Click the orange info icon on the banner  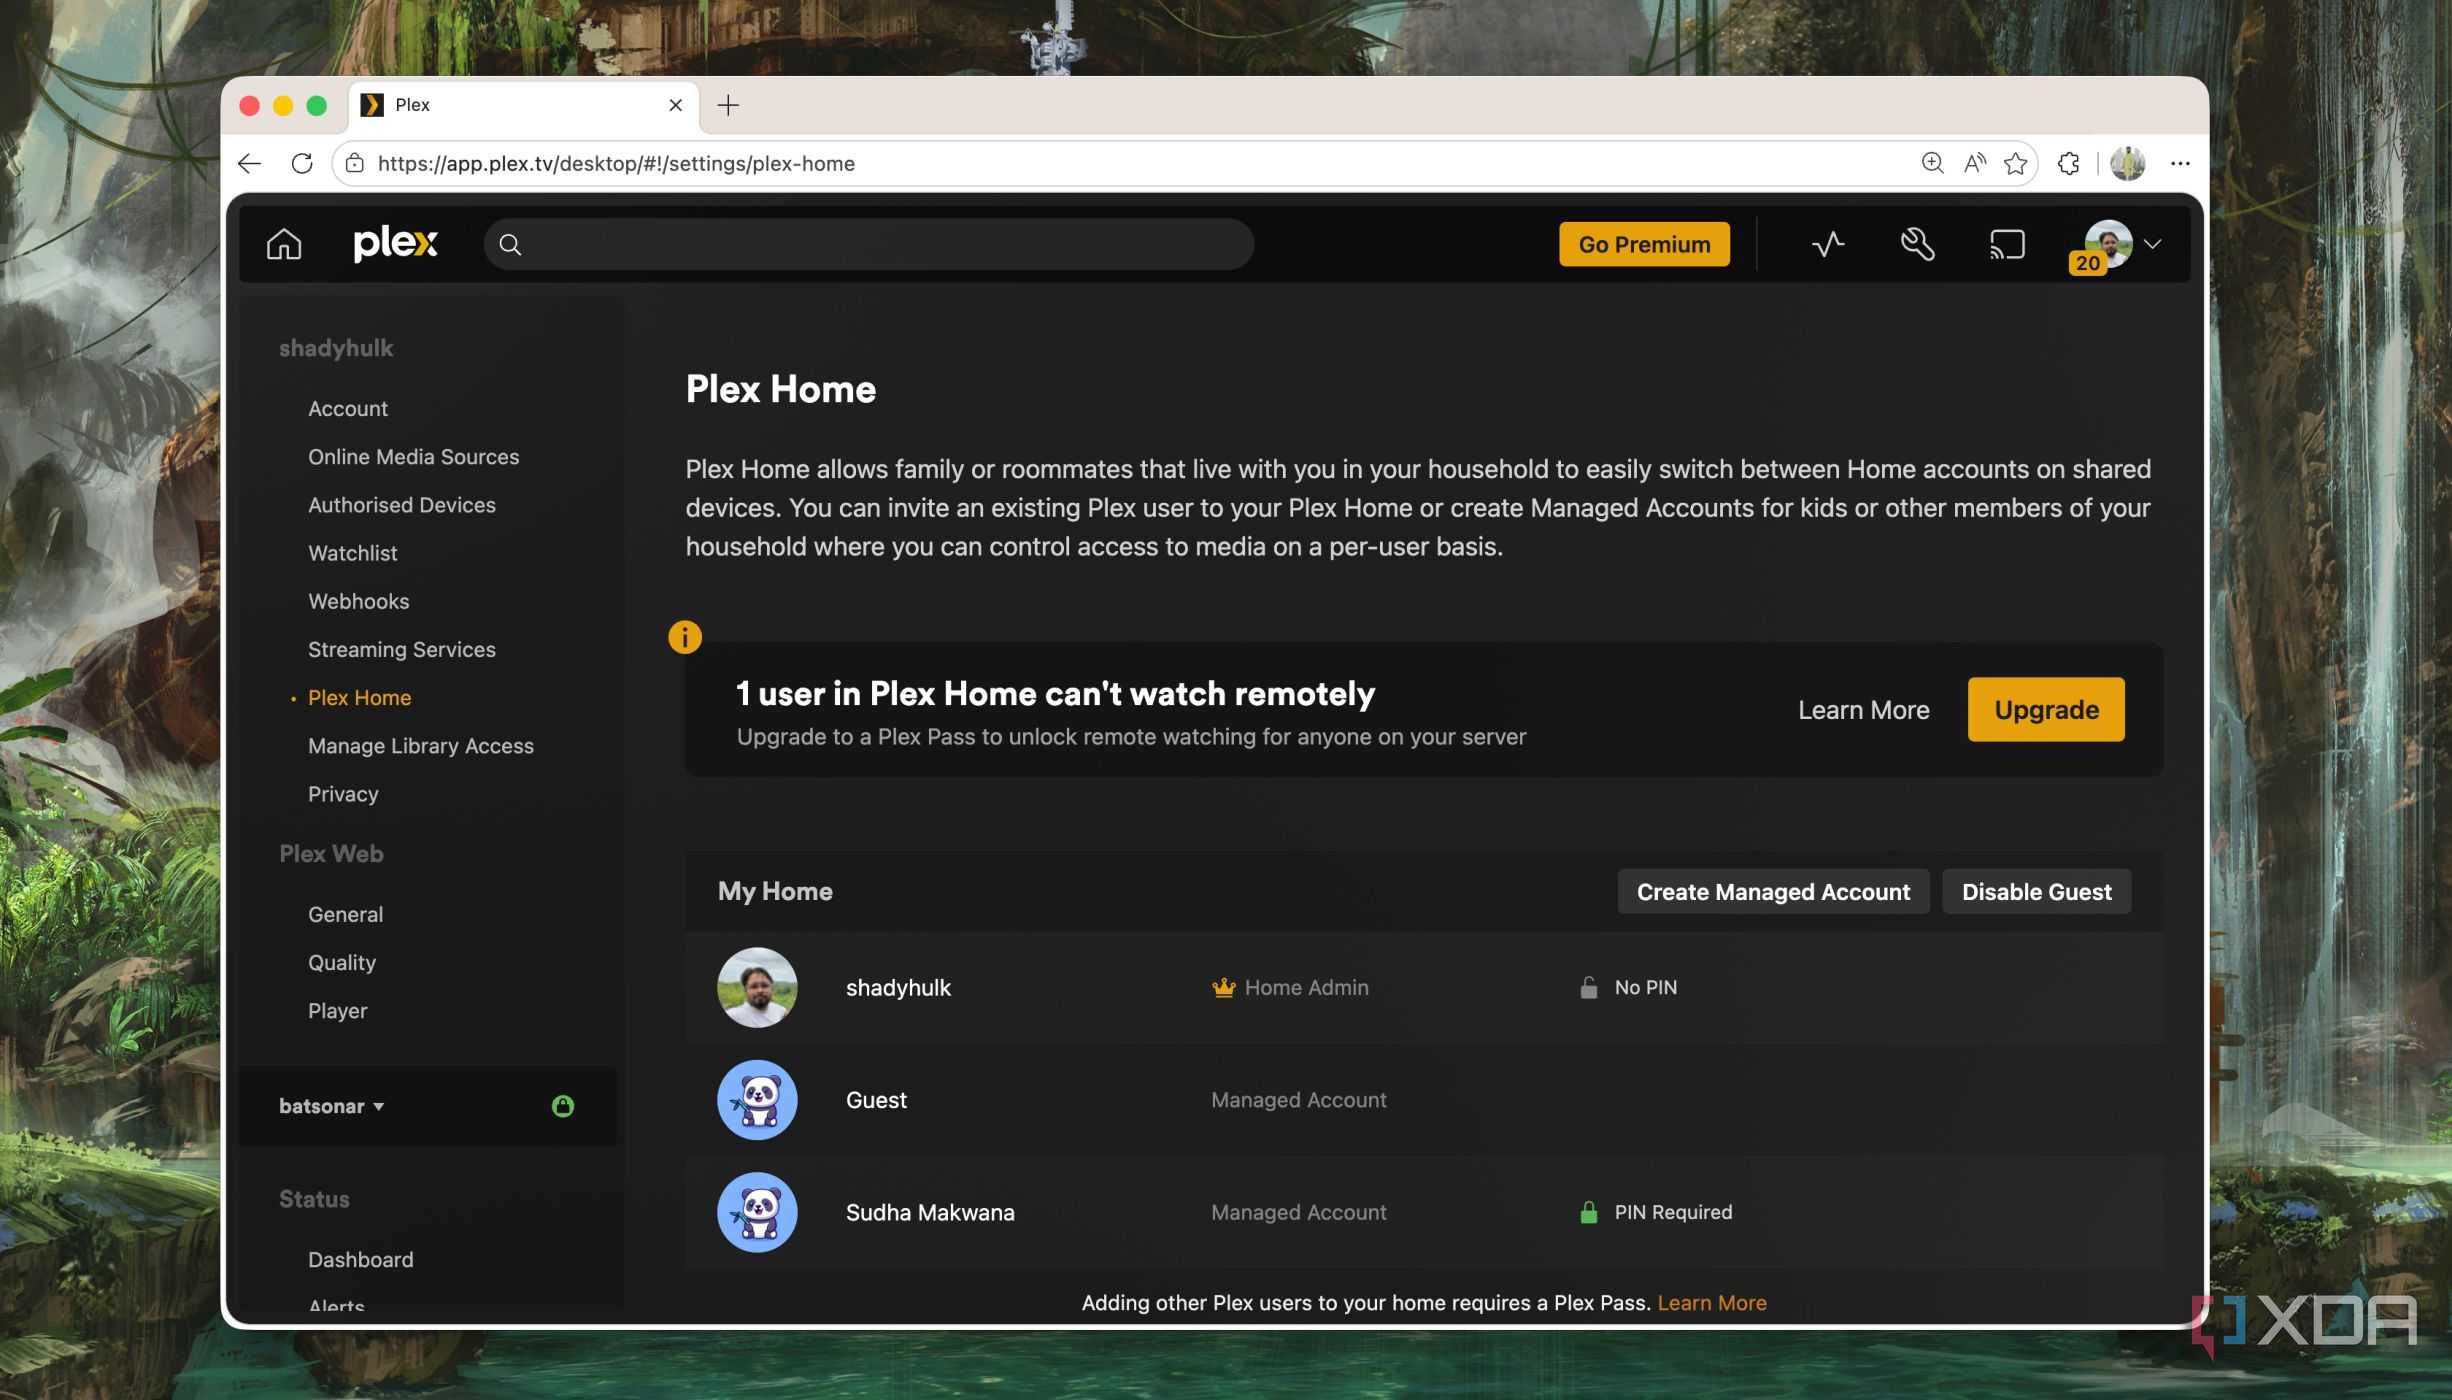coord(685,637)
